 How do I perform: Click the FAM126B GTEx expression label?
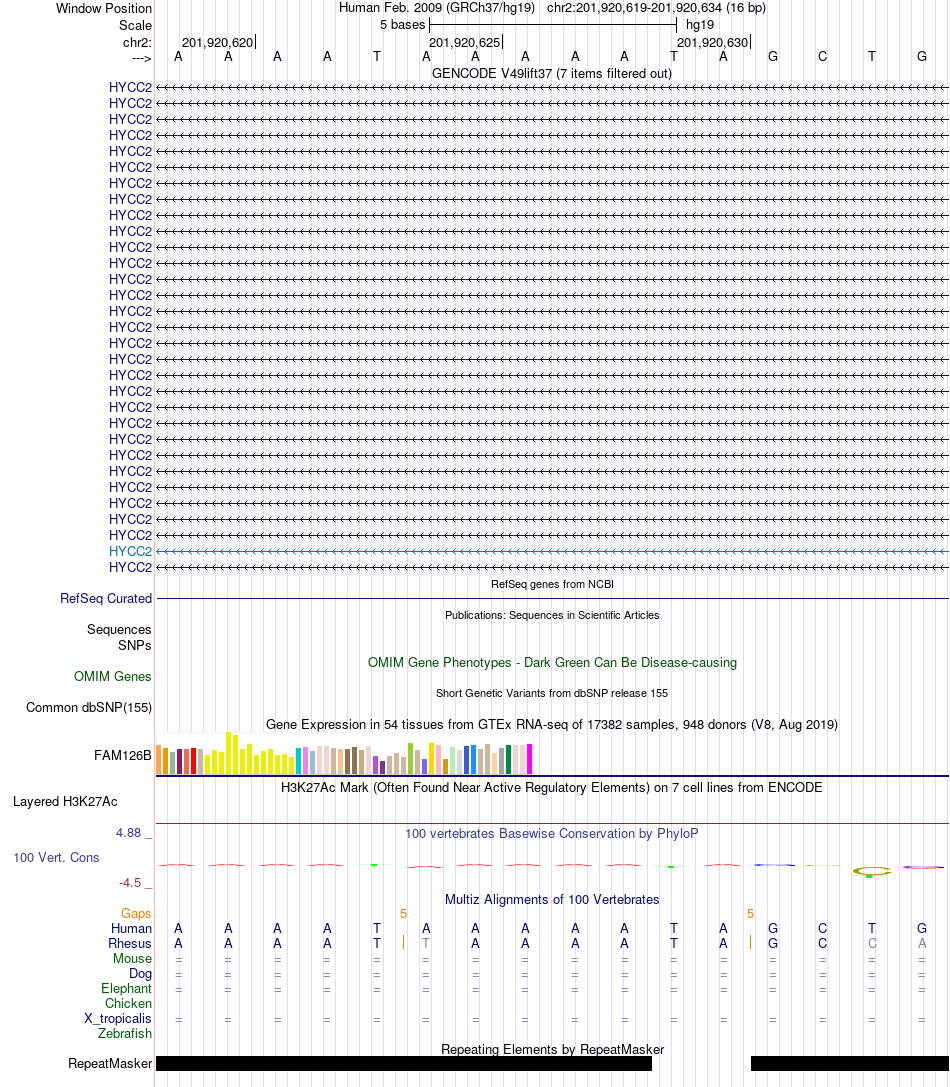point(123,756)
